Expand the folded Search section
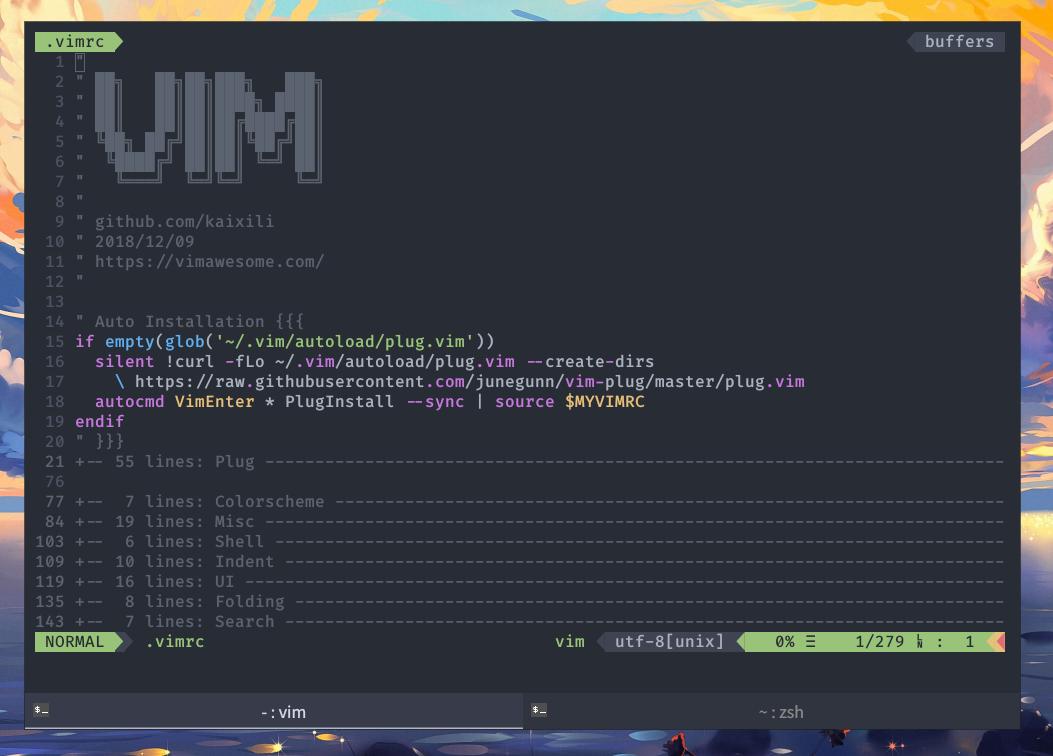This screenshot has height=756, width=1053. [539, 622]
